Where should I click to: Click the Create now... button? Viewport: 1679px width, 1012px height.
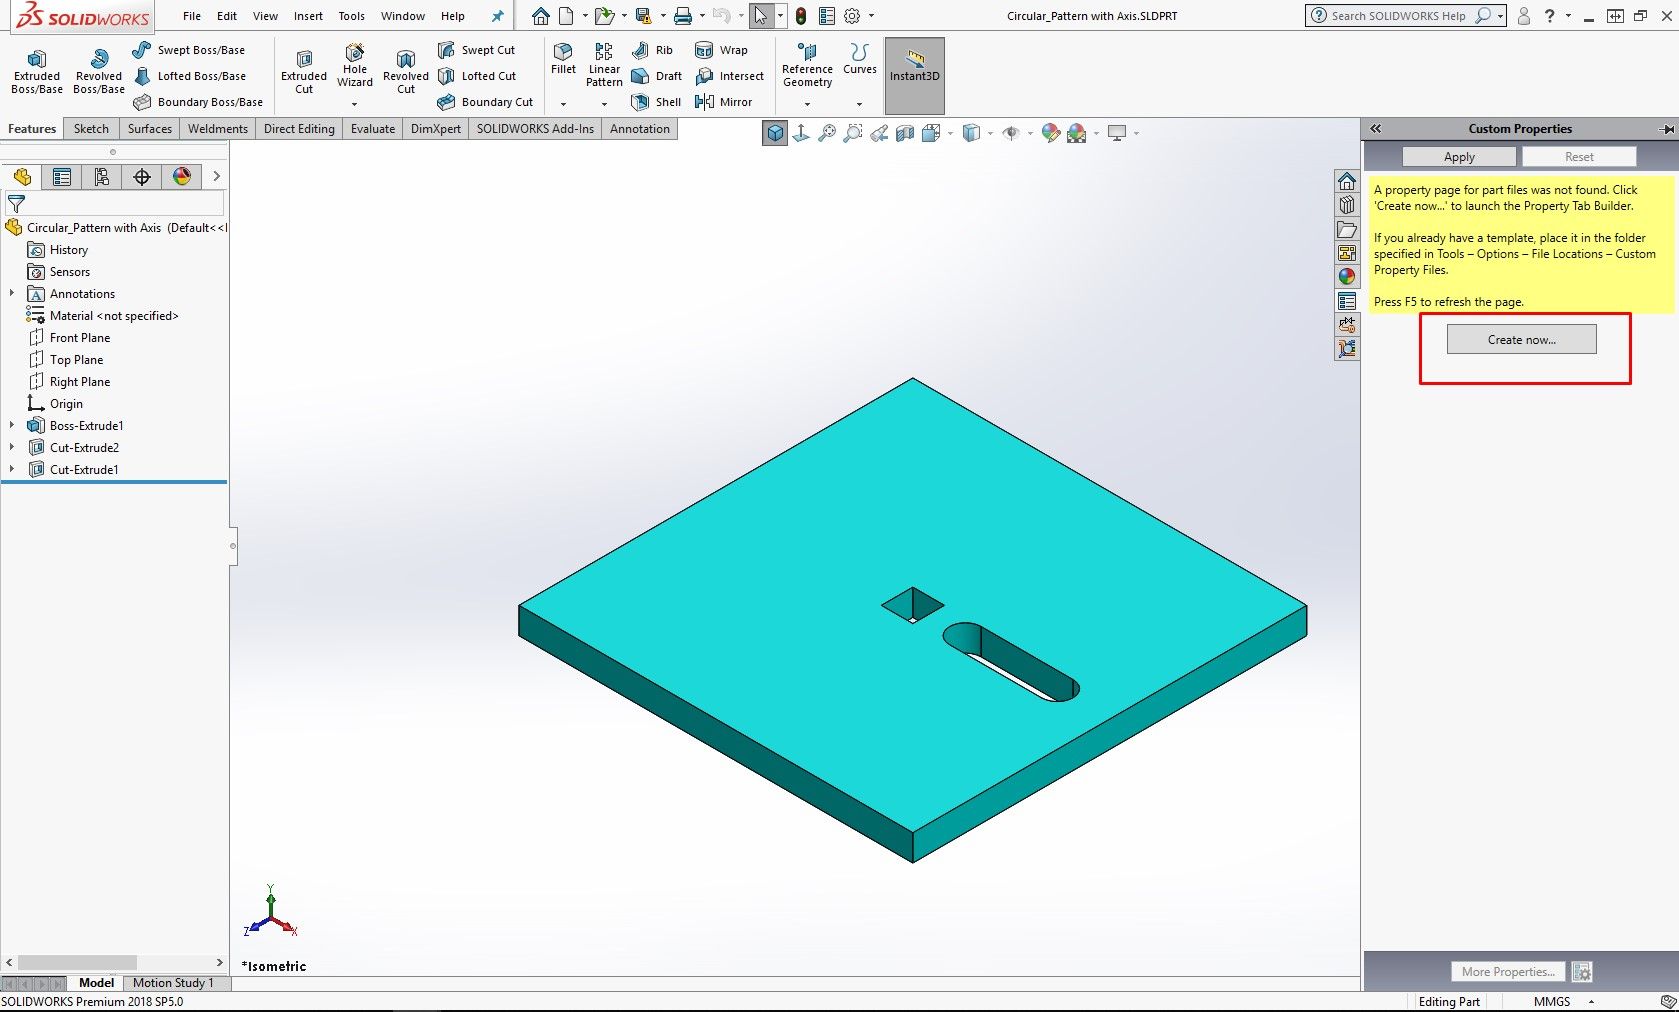pyautogui.click(x=1521, y=340)
